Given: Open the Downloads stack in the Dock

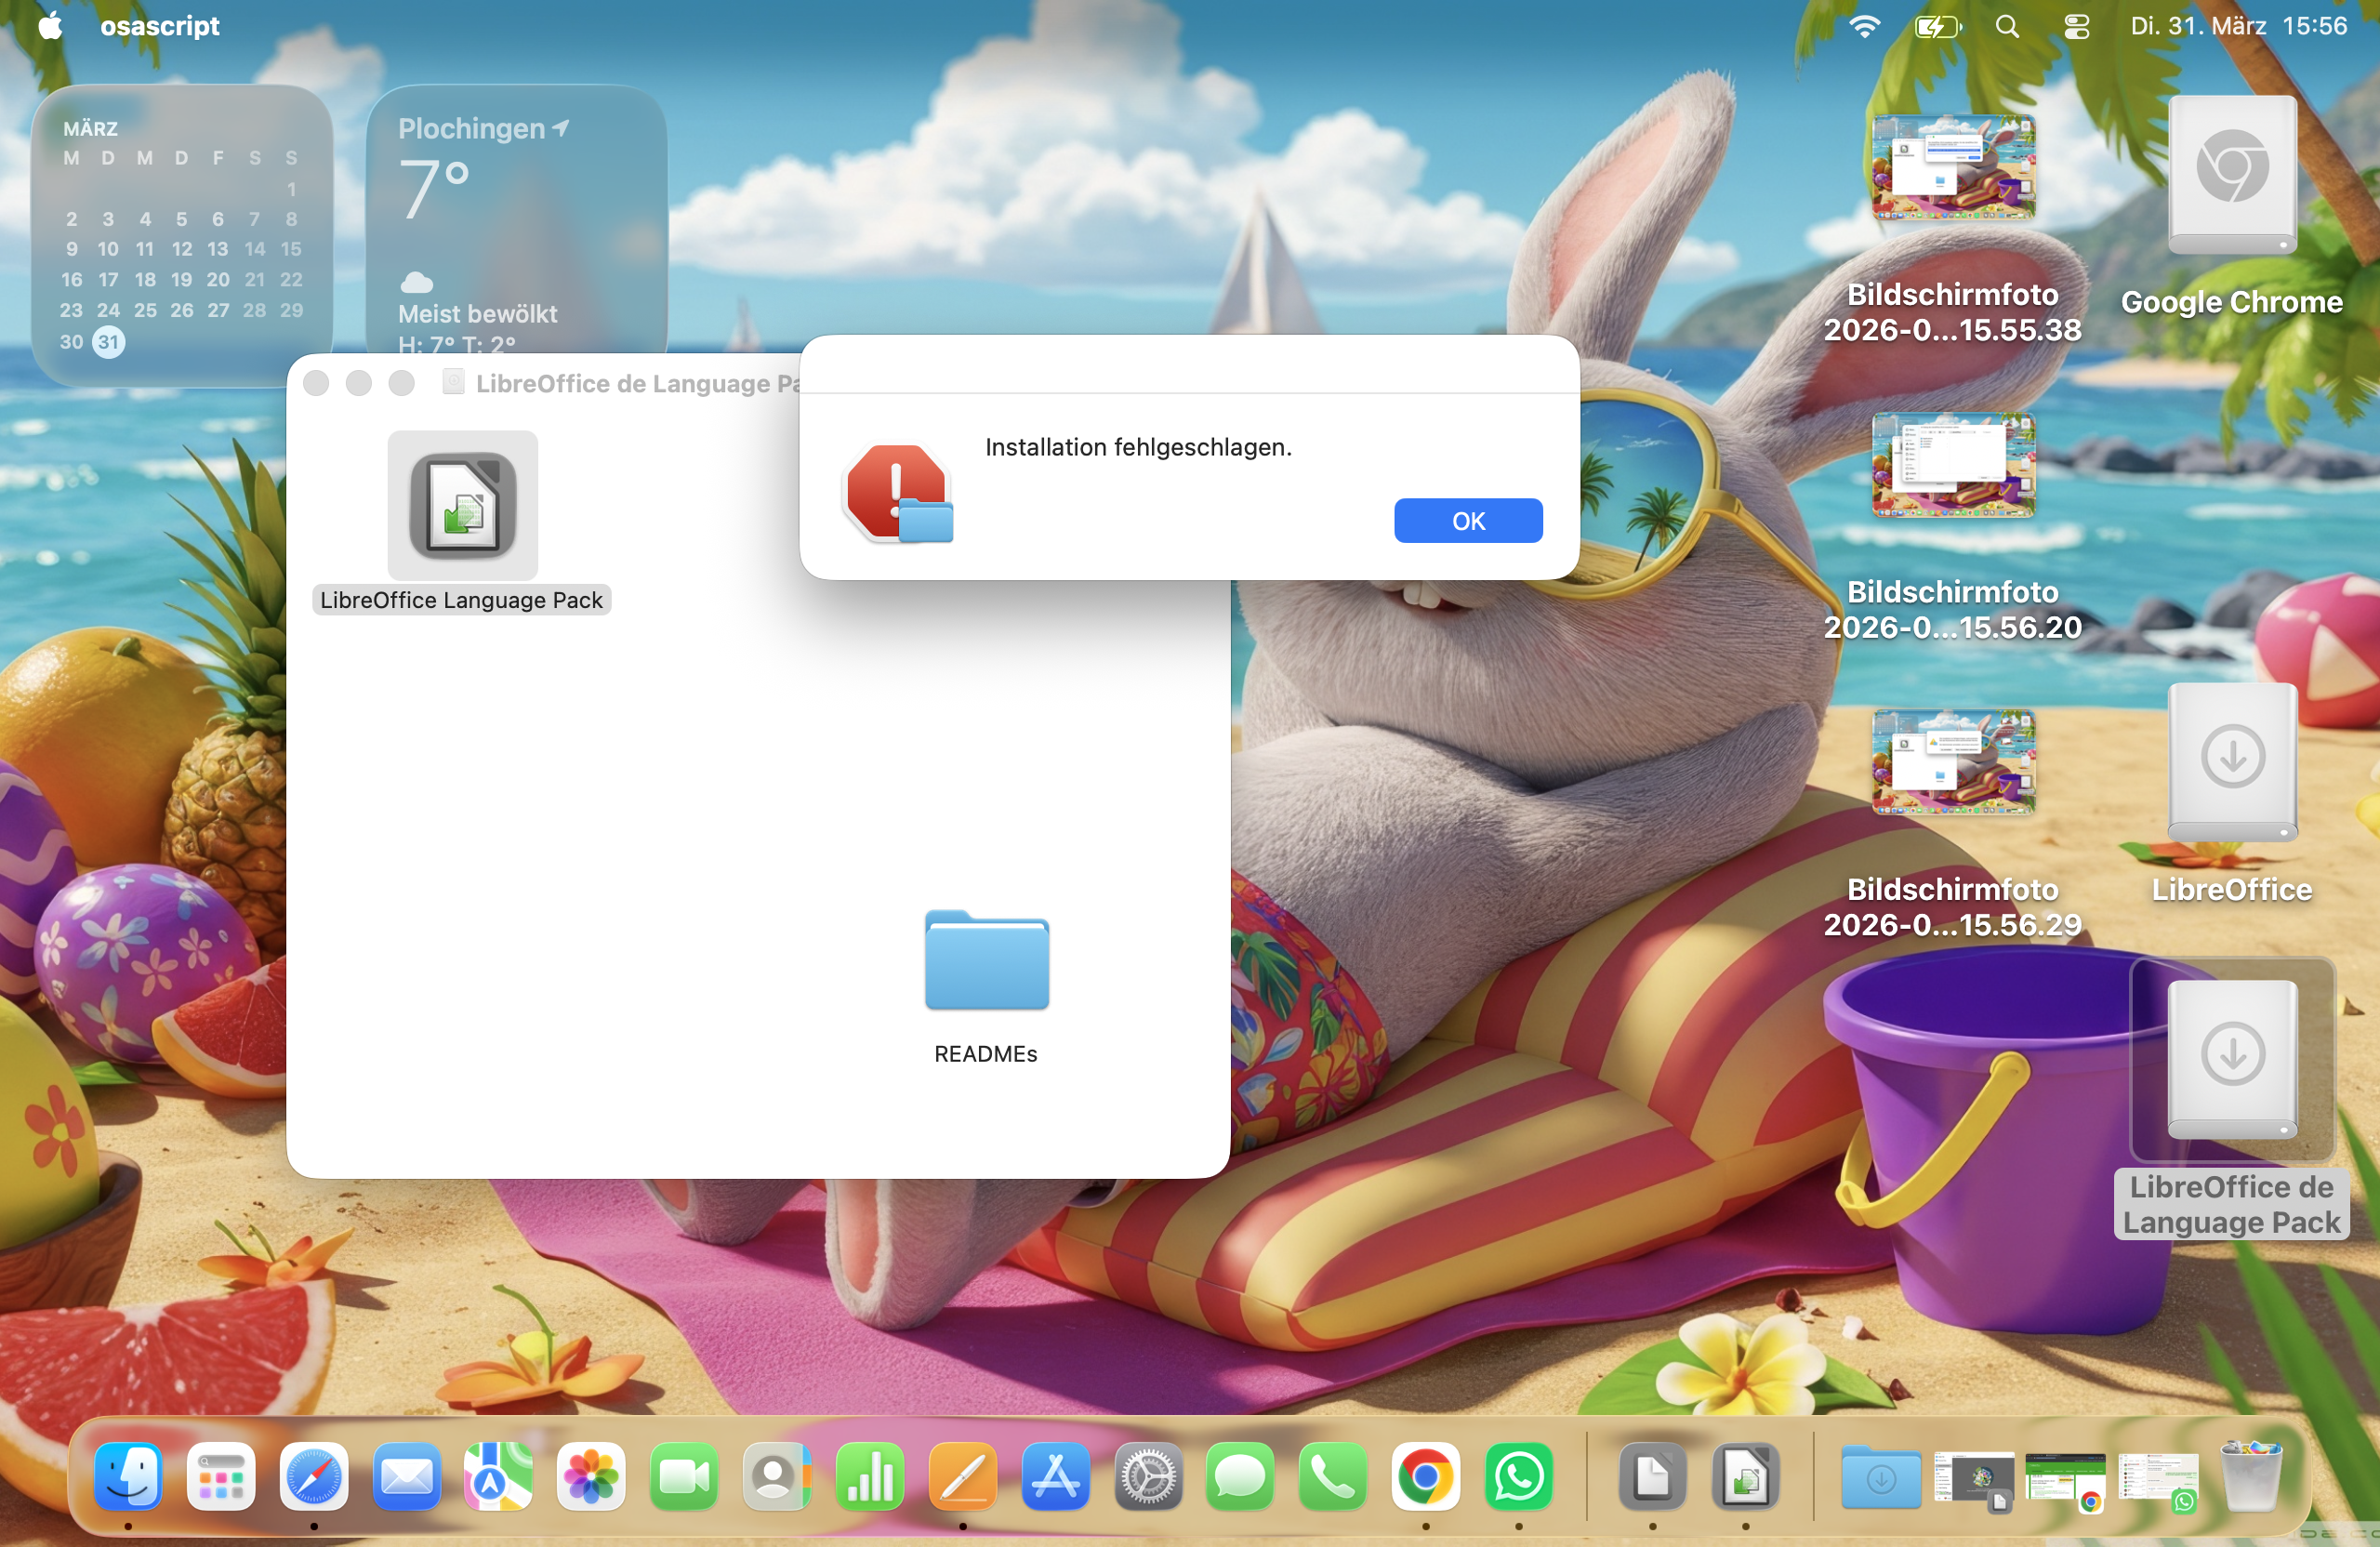Looking at the screenshot, I should pyautogui.click(x=1880, y=1476).
